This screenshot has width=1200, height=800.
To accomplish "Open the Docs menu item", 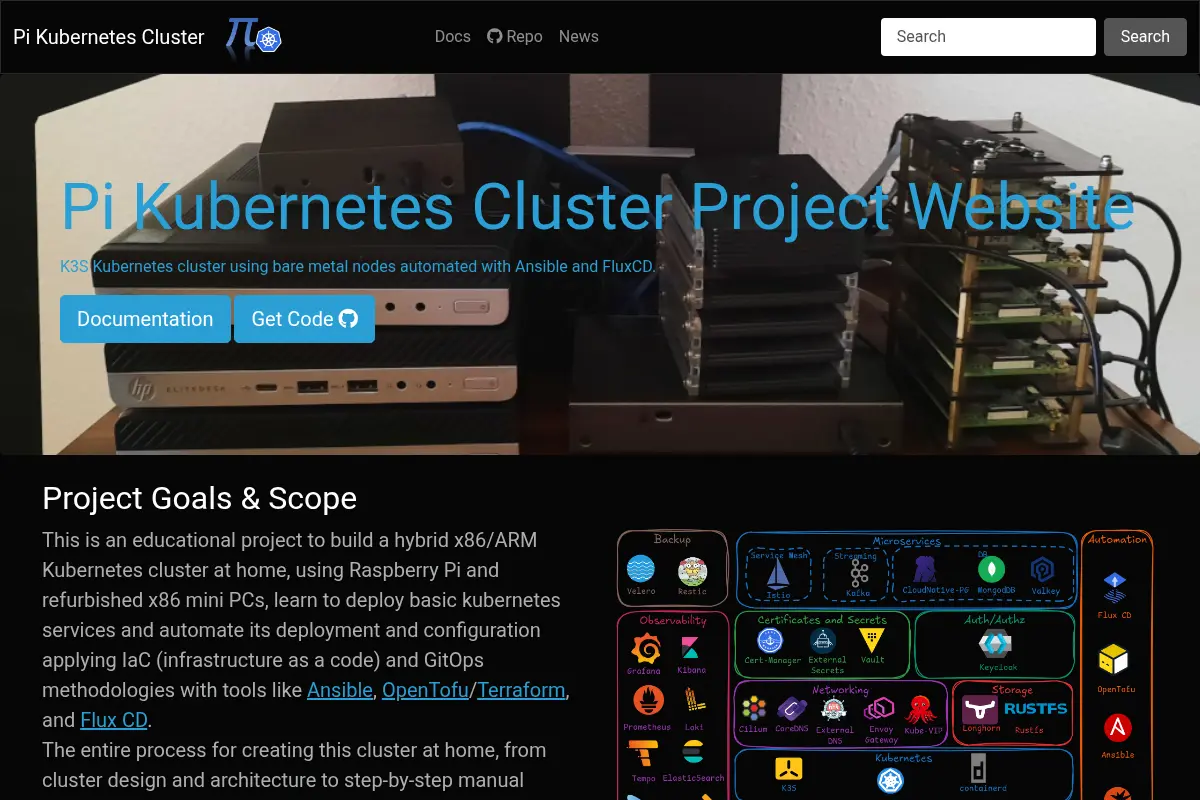I will (453, 36).
